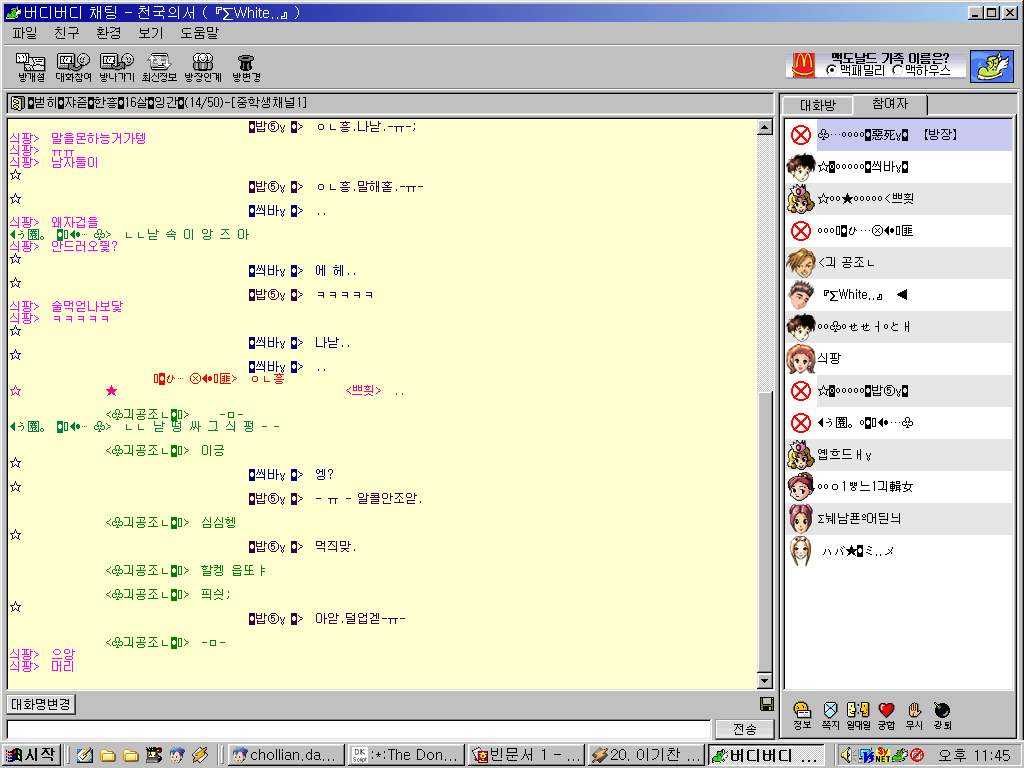Open the 파일 menu
This screenshot has width=1024, height=768.
[24, 33]
